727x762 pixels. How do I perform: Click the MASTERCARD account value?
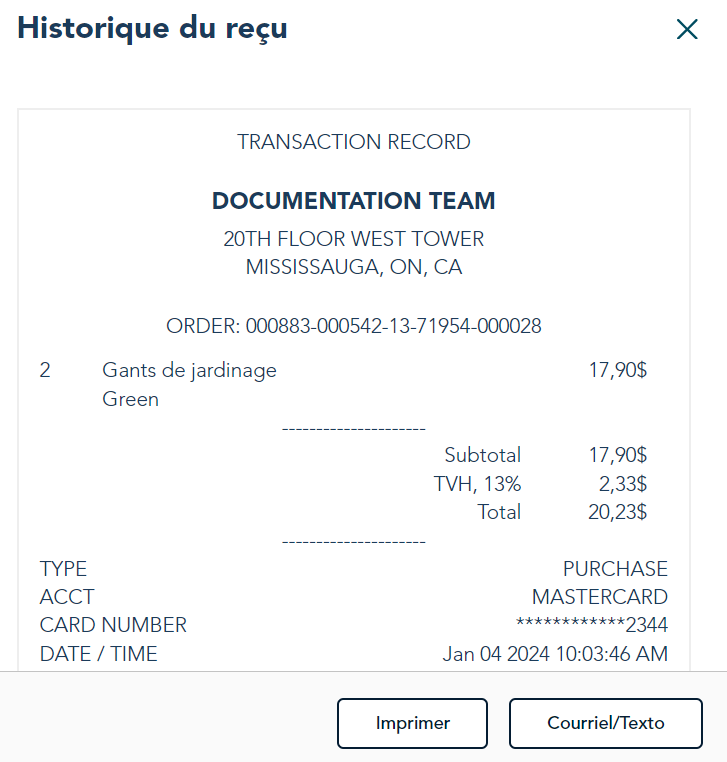point(600,597)
